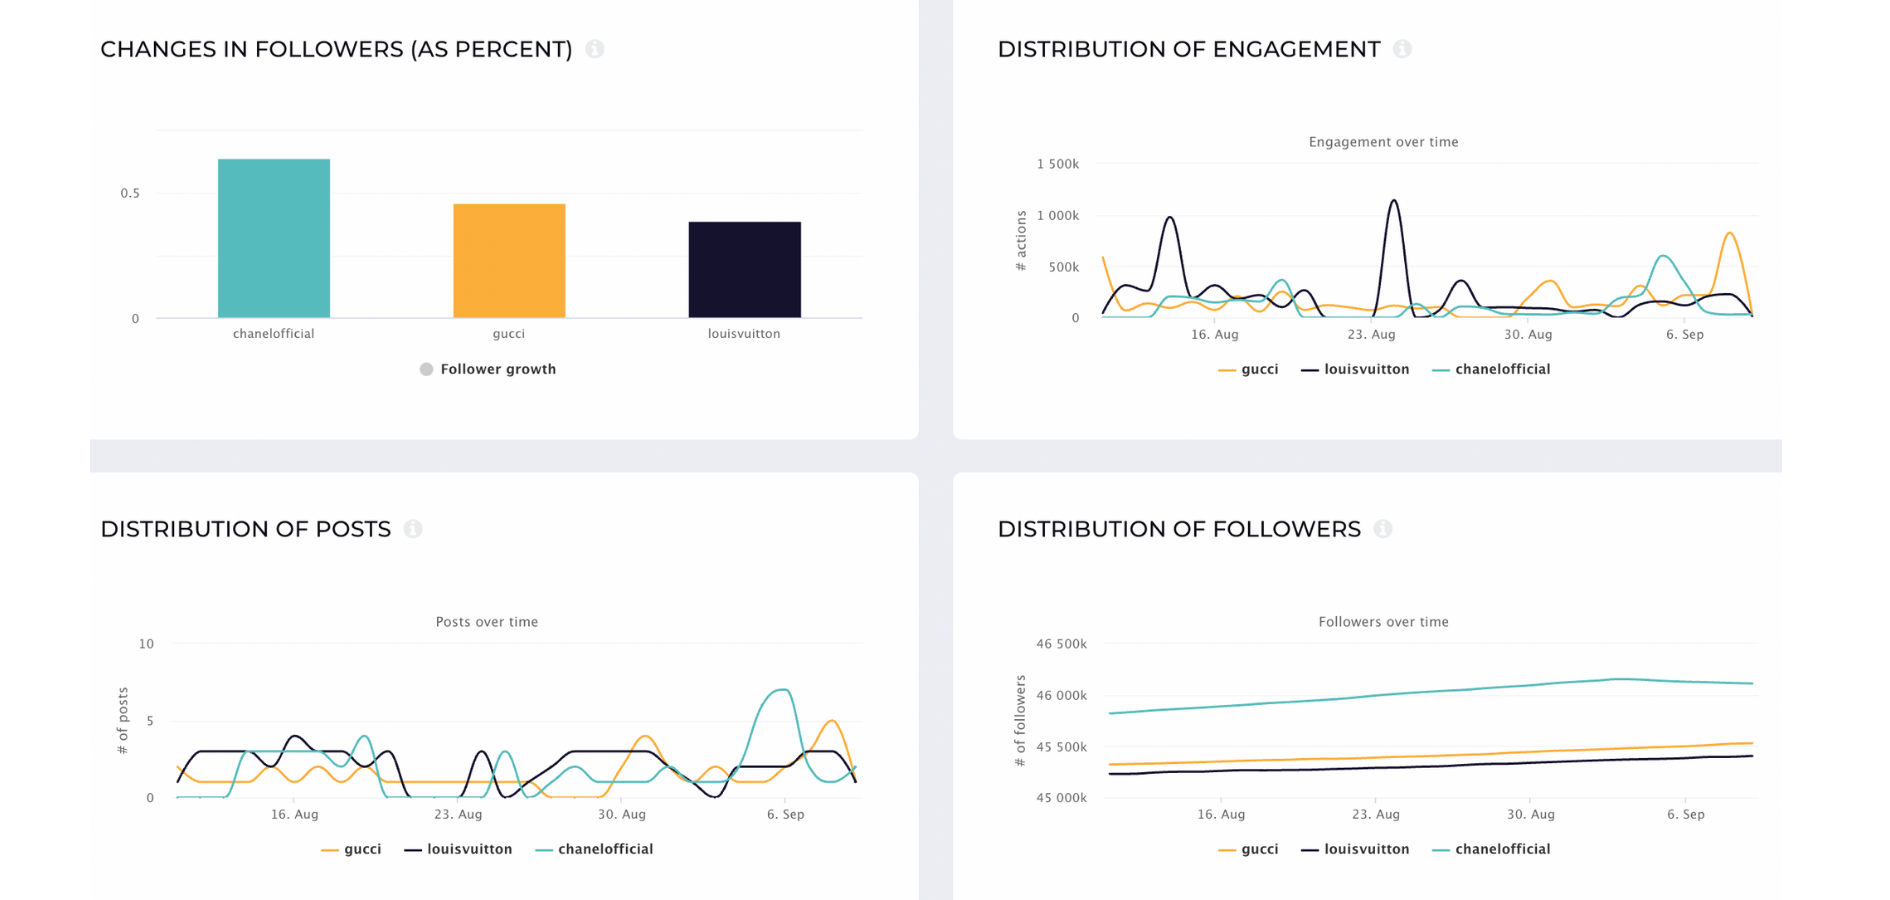1890x900 pixels.
Task: Click the 46 500k label on followers axis
Action: [1062, 644]
